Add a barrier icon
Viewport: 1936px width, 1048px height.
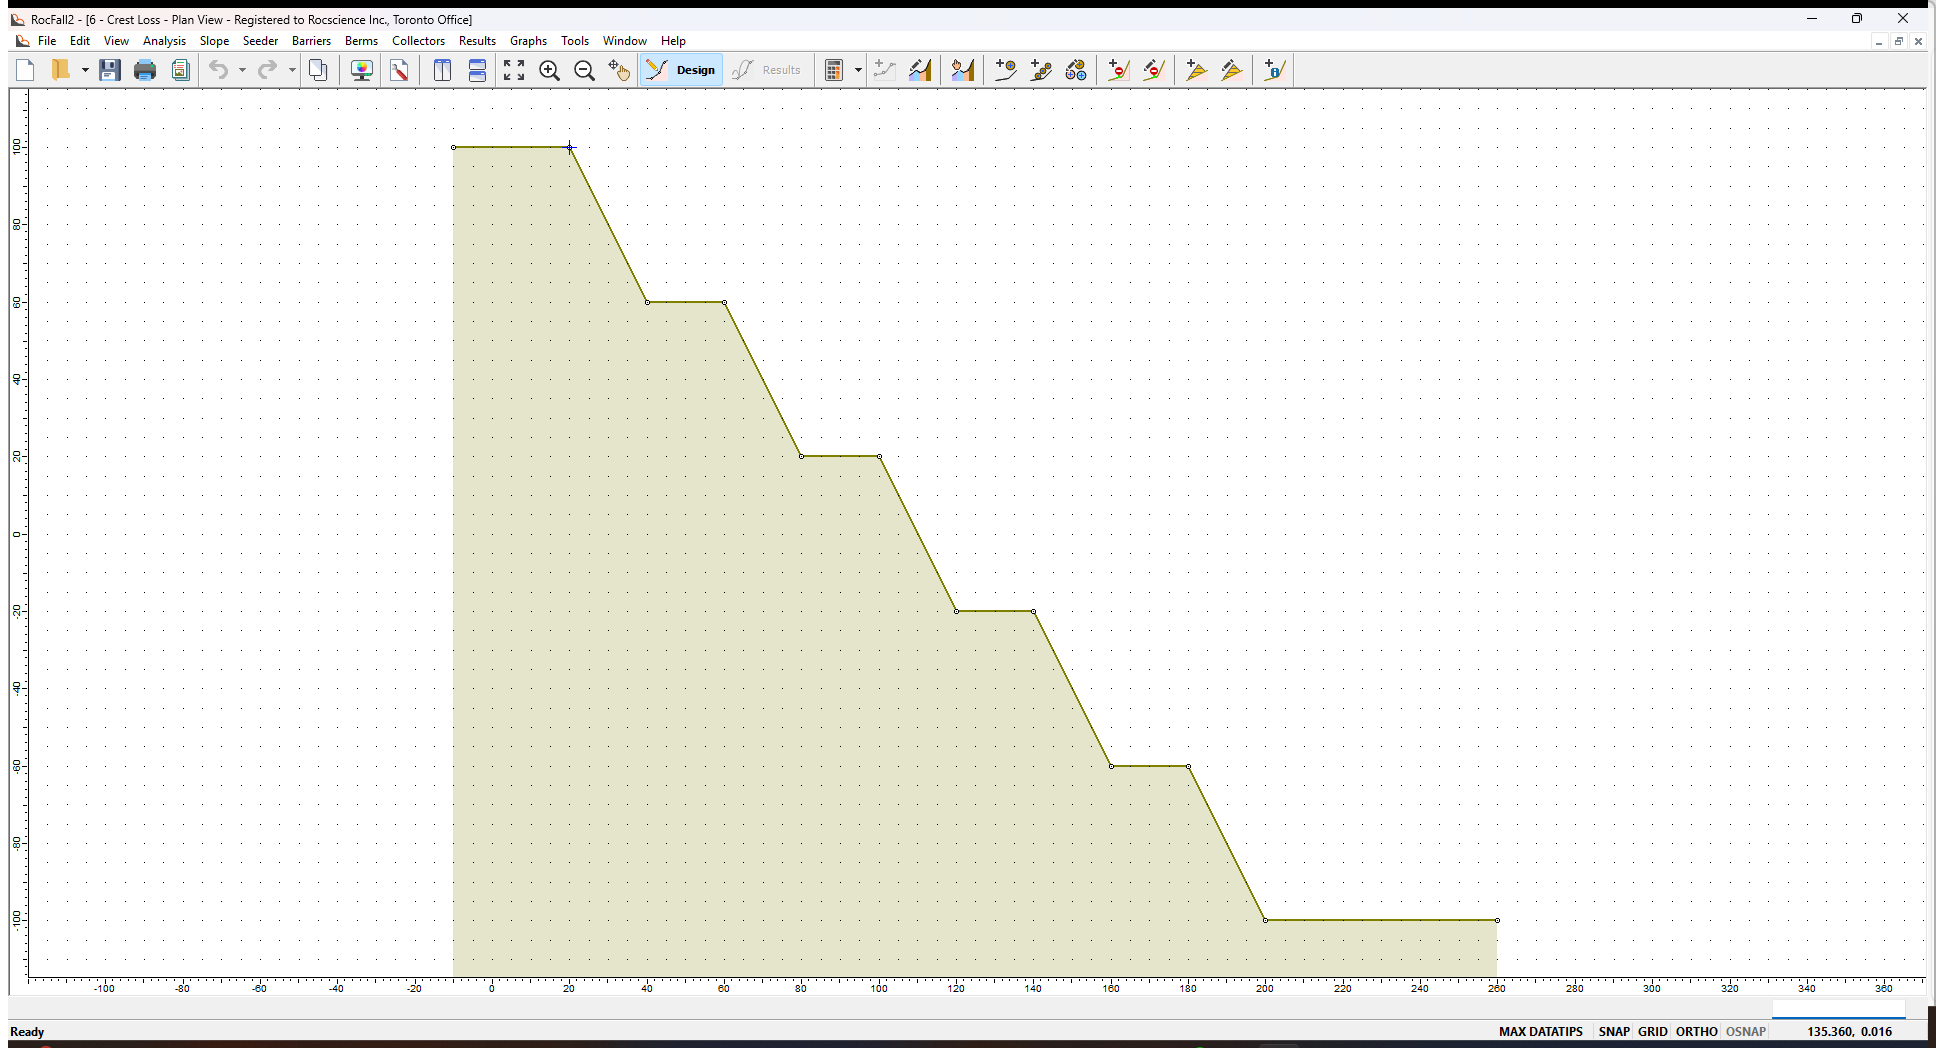pos(1119,70)
